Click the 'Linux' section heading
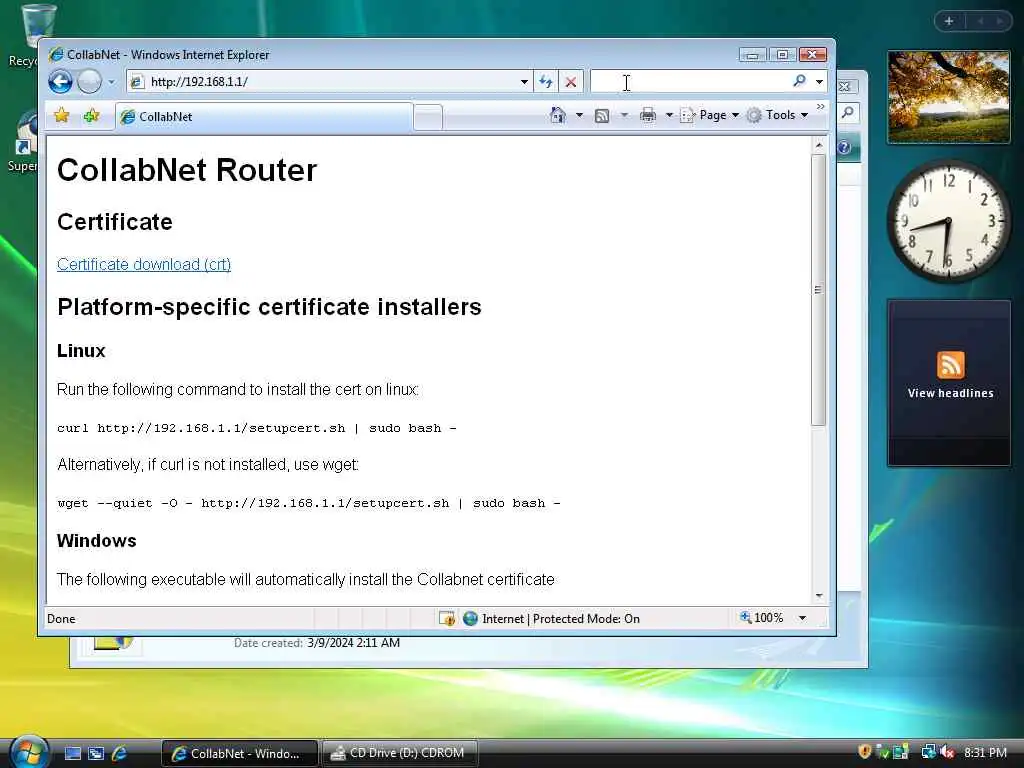Screen dimensions: 1024x768 click(81, 351)
